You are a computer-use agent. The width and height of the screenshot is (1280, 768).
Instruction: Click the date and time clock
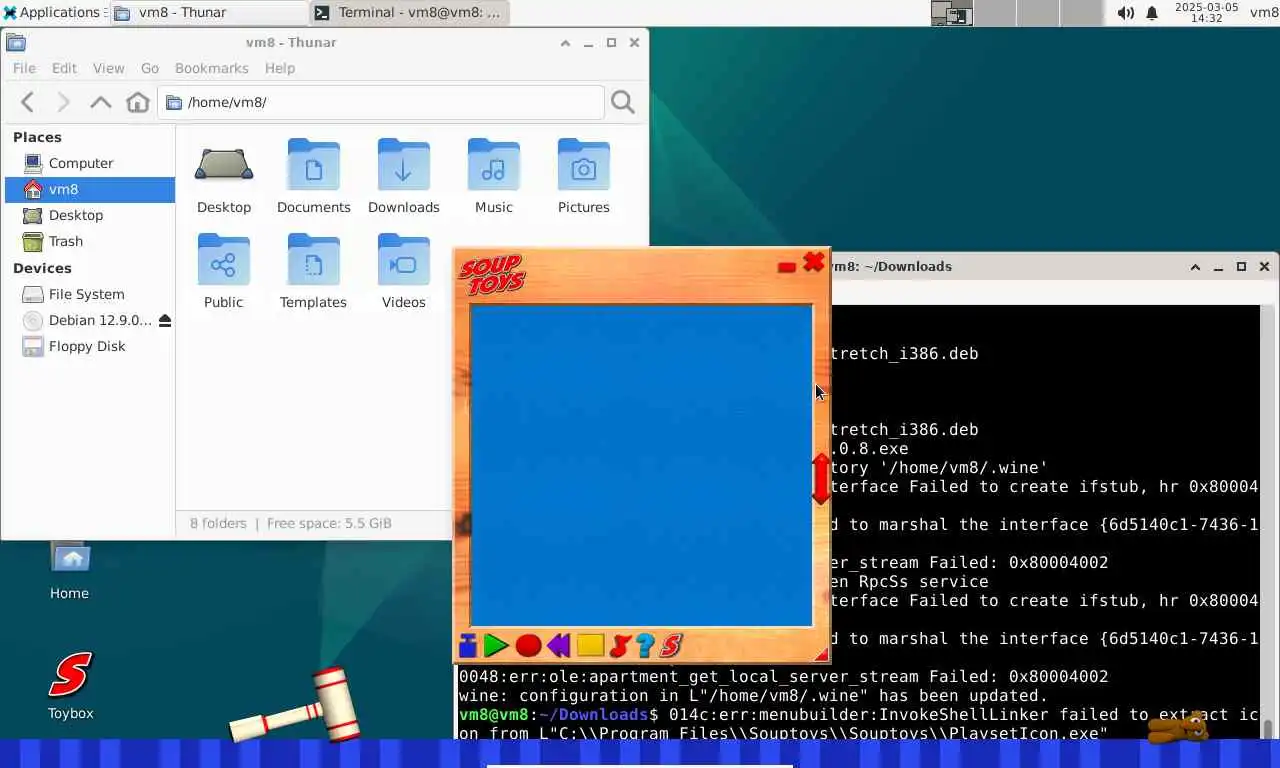tap(1207, 13)
